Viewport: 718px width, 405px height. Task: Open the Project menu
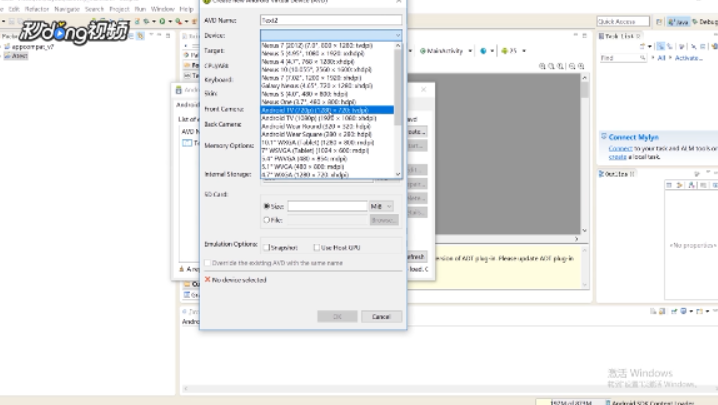tap(119, 9)
